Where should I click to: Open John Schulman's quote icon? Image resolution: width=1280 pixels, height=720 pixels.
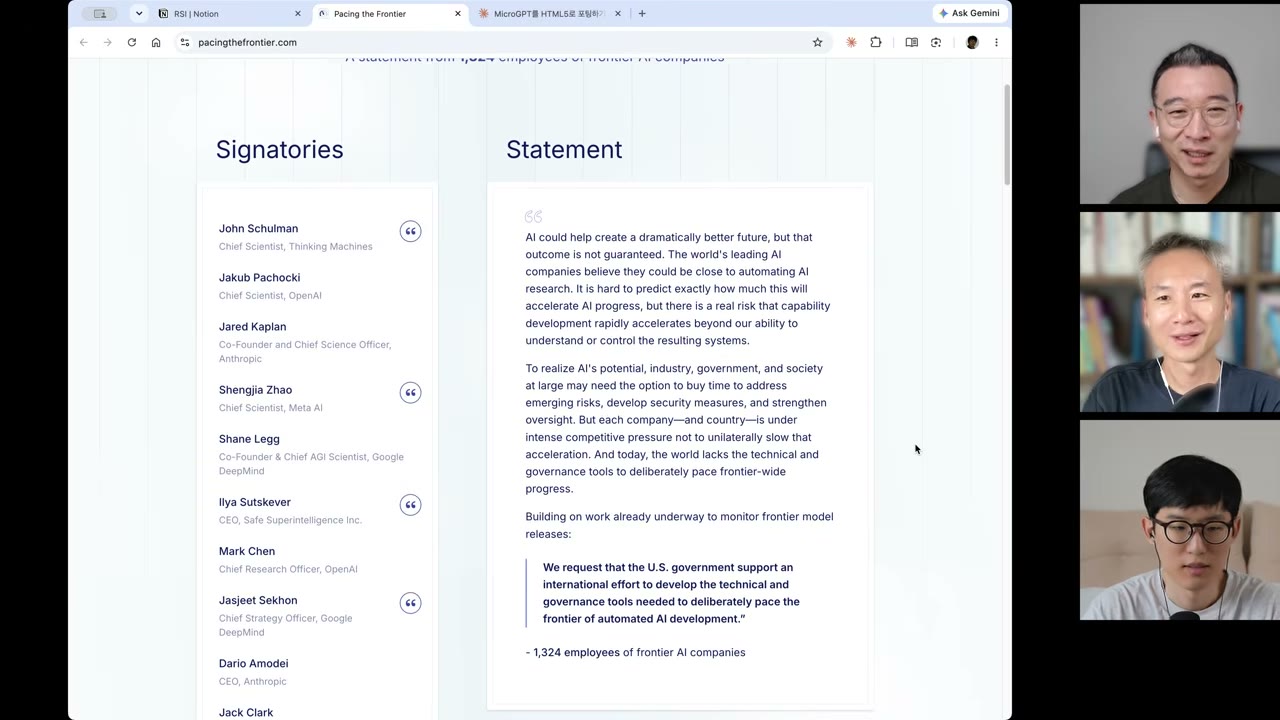click(410, 231)
